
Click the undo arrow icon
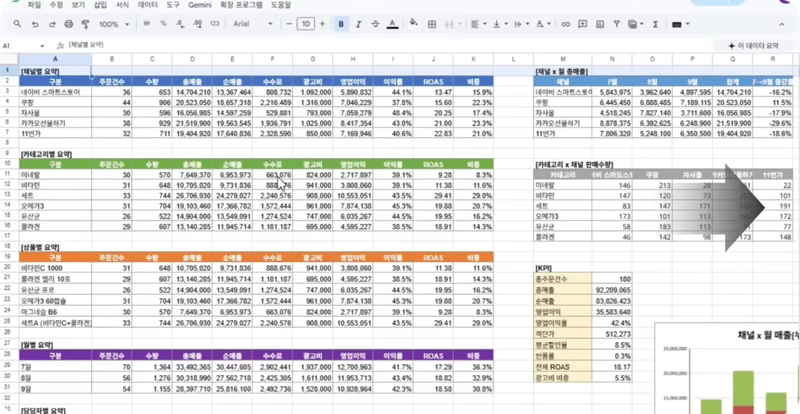coord(35,24)
